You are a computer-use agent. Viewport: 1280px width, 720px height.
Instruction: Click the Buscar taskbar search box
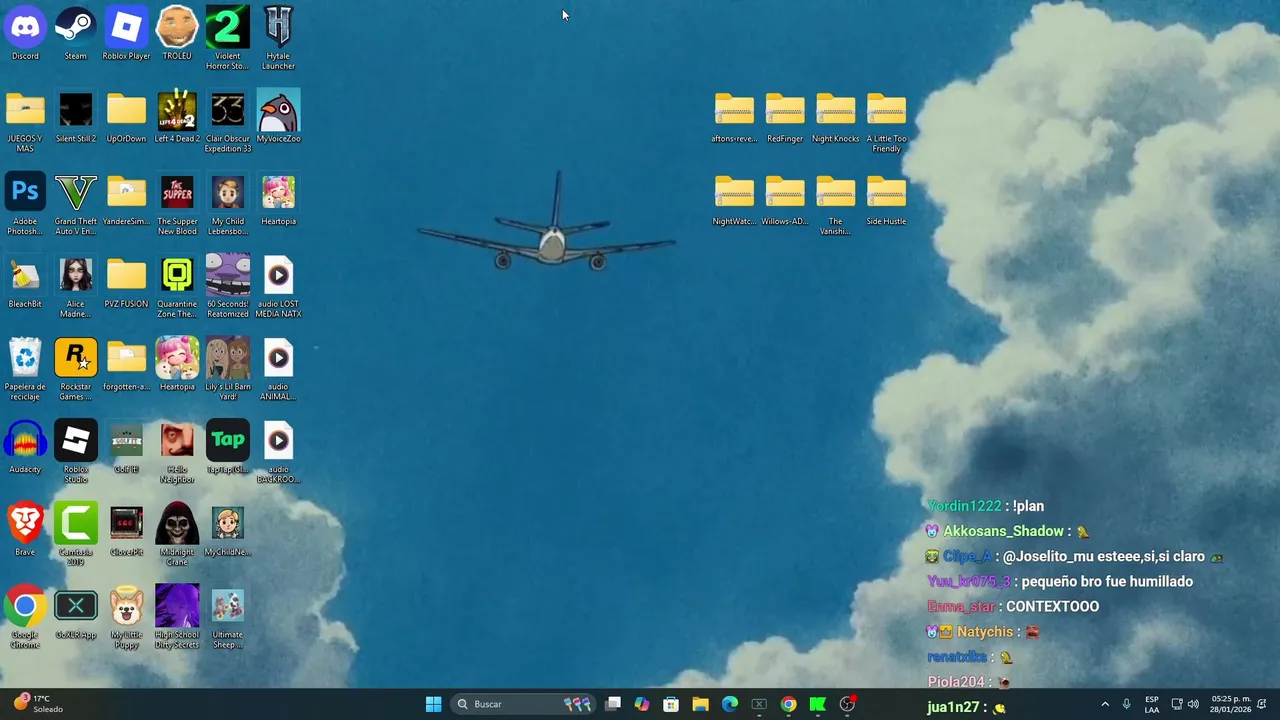click(x=523, y=704)
